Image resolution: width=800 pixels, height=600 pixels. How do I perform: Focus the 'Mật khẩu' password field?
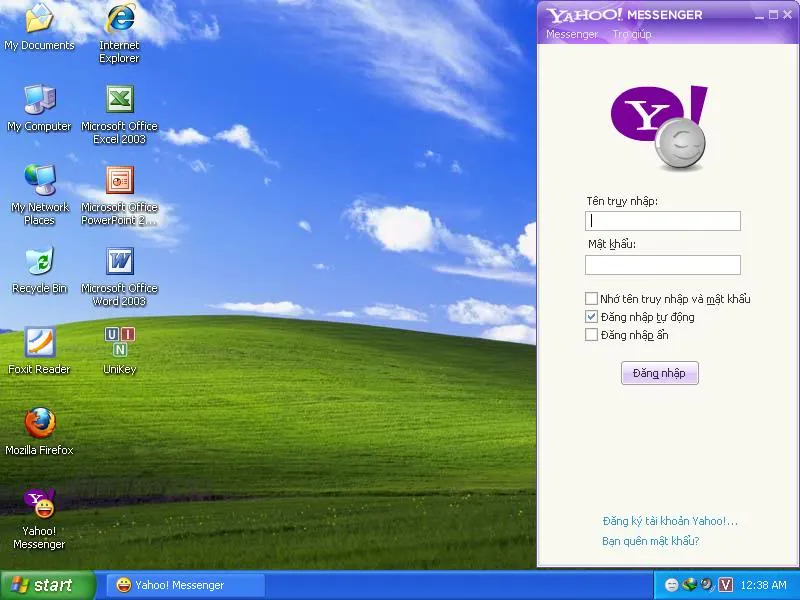pyautogui.click(x=663, y=265)
